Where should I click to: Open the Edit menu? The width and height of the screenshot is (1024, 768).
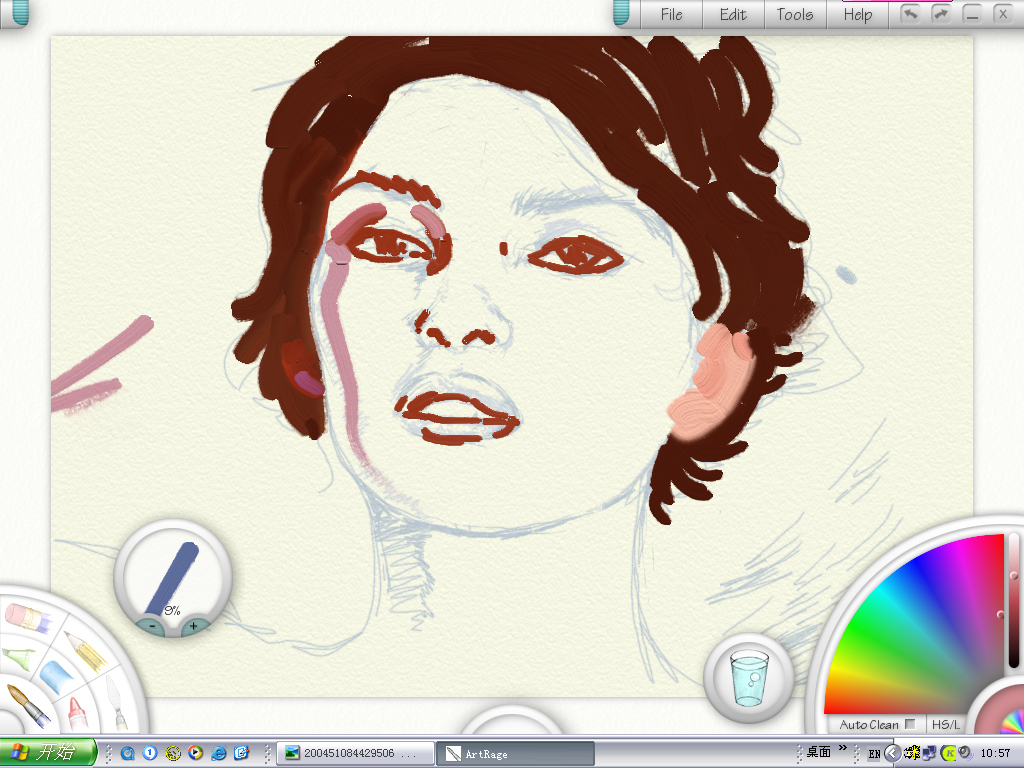733,14
